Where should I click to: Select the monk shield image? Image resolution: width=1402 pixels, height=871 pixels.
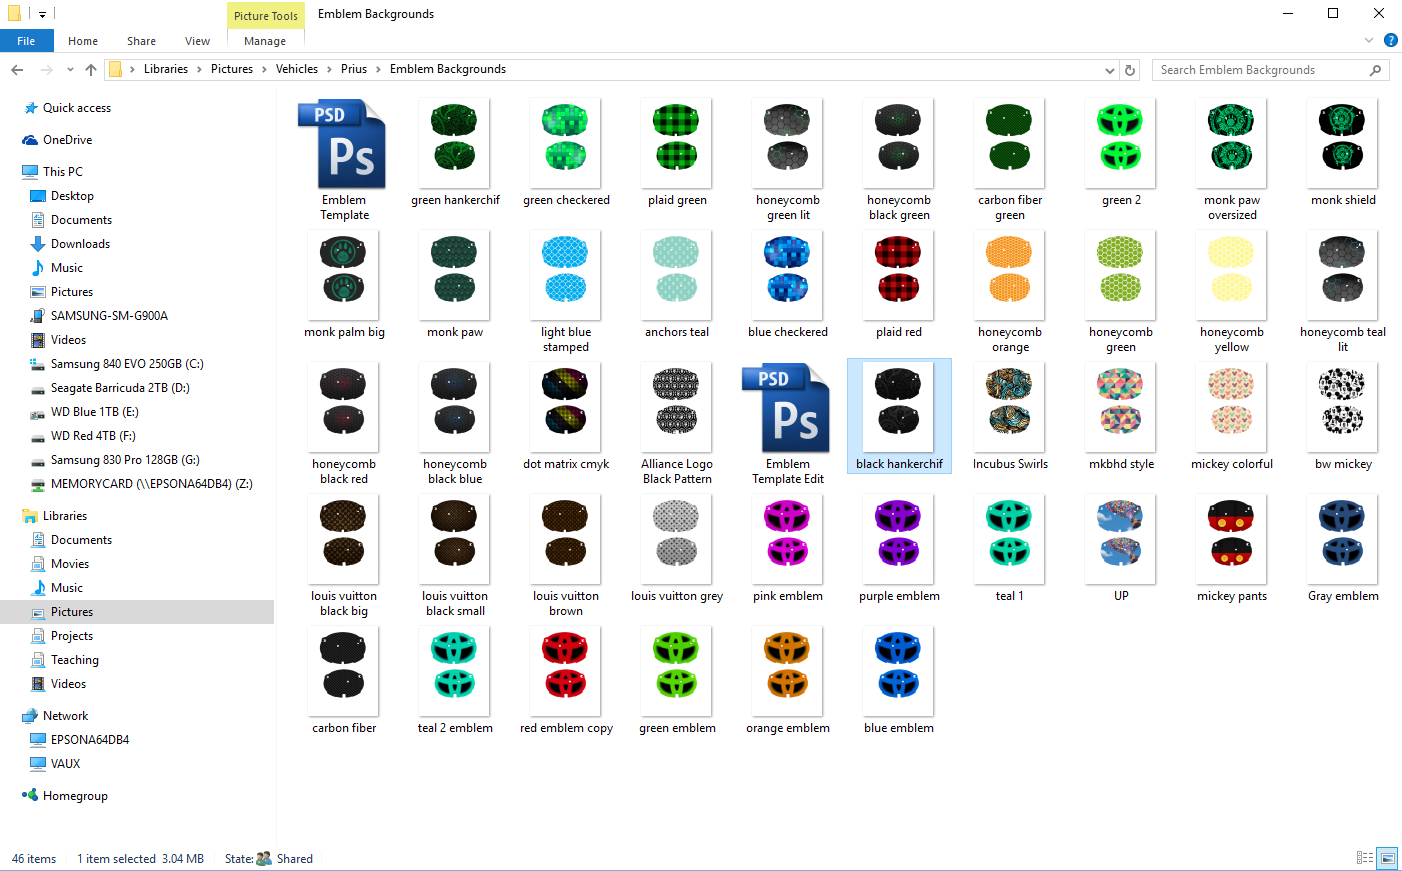(1343, 144)
